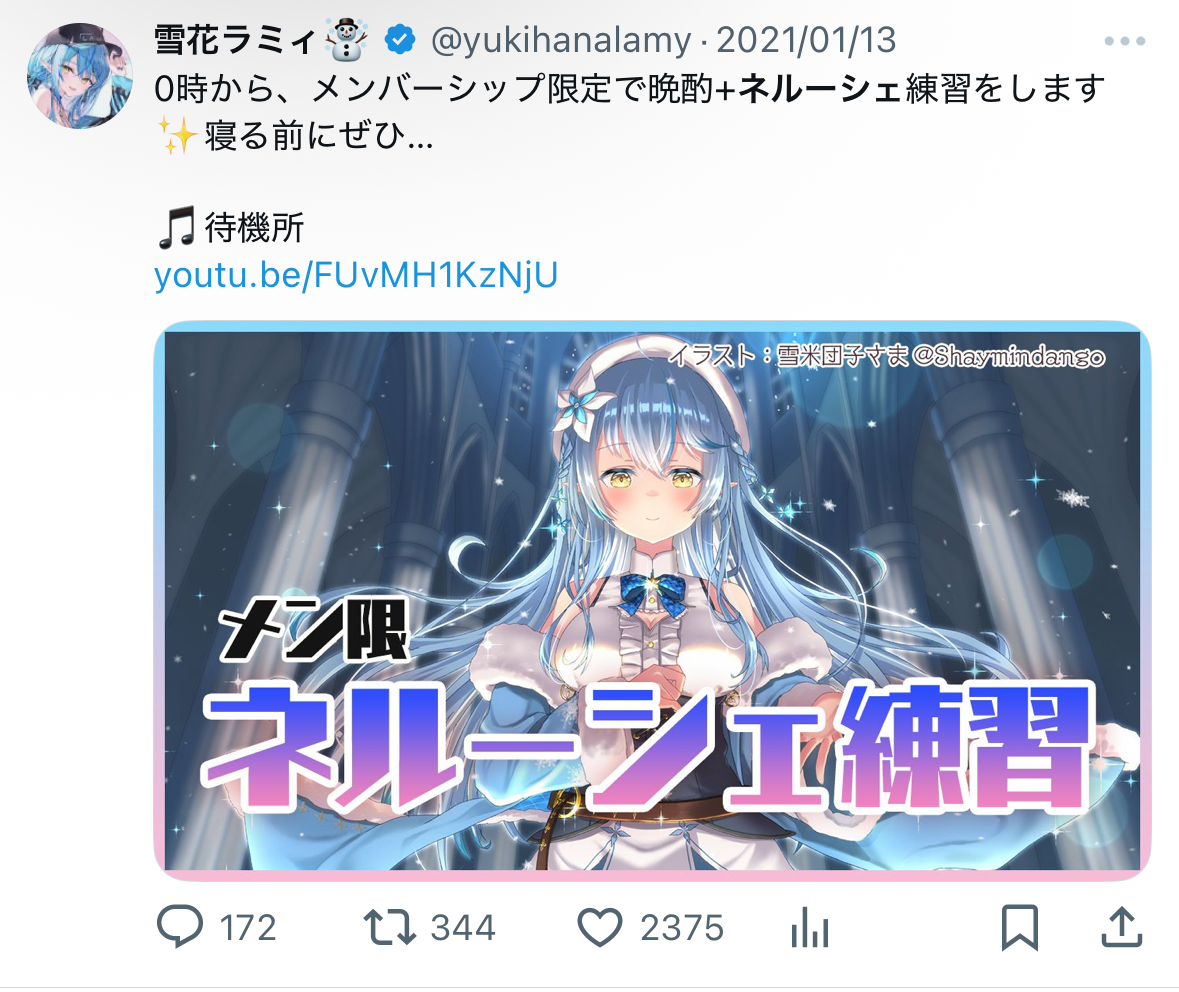Bookmark this tweet
Screen dimensions: 1179x992
(x=1020, y=927)
